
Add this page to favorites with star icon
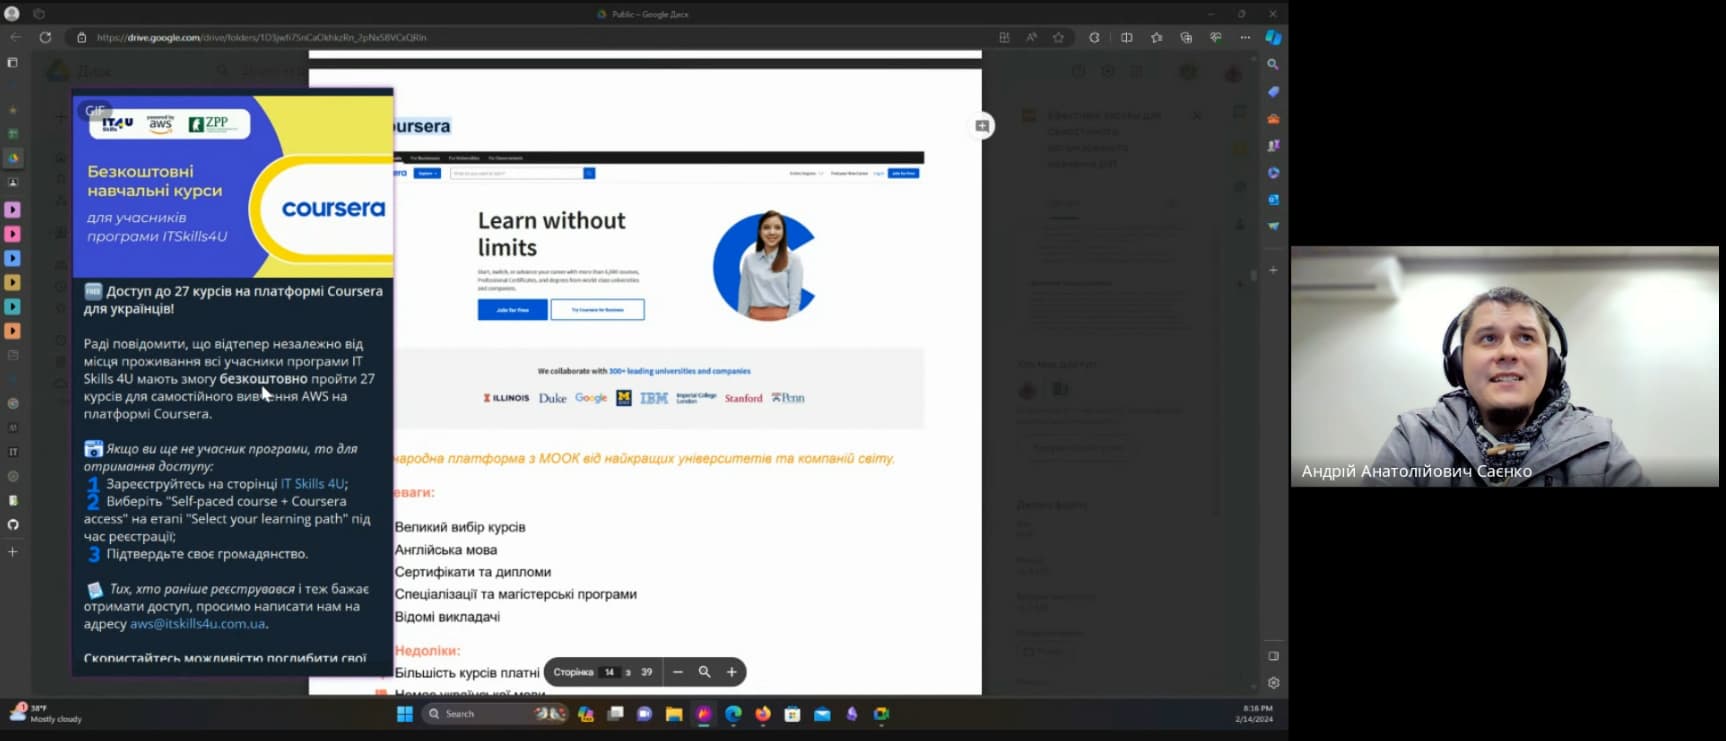(1059, 37)
